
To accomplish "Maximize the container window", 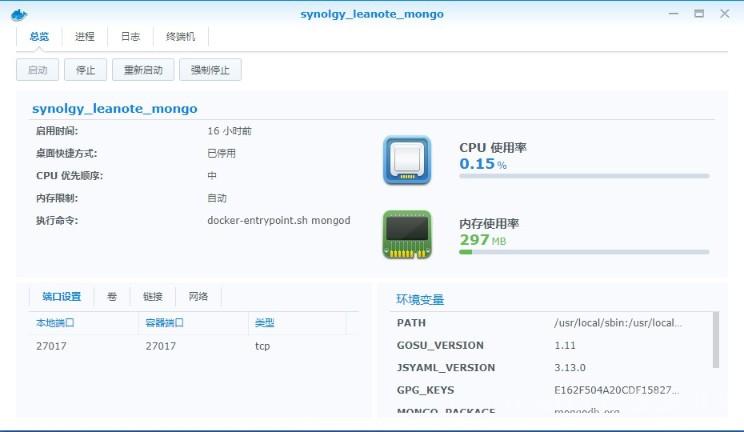I will click(x=699, y=14).
